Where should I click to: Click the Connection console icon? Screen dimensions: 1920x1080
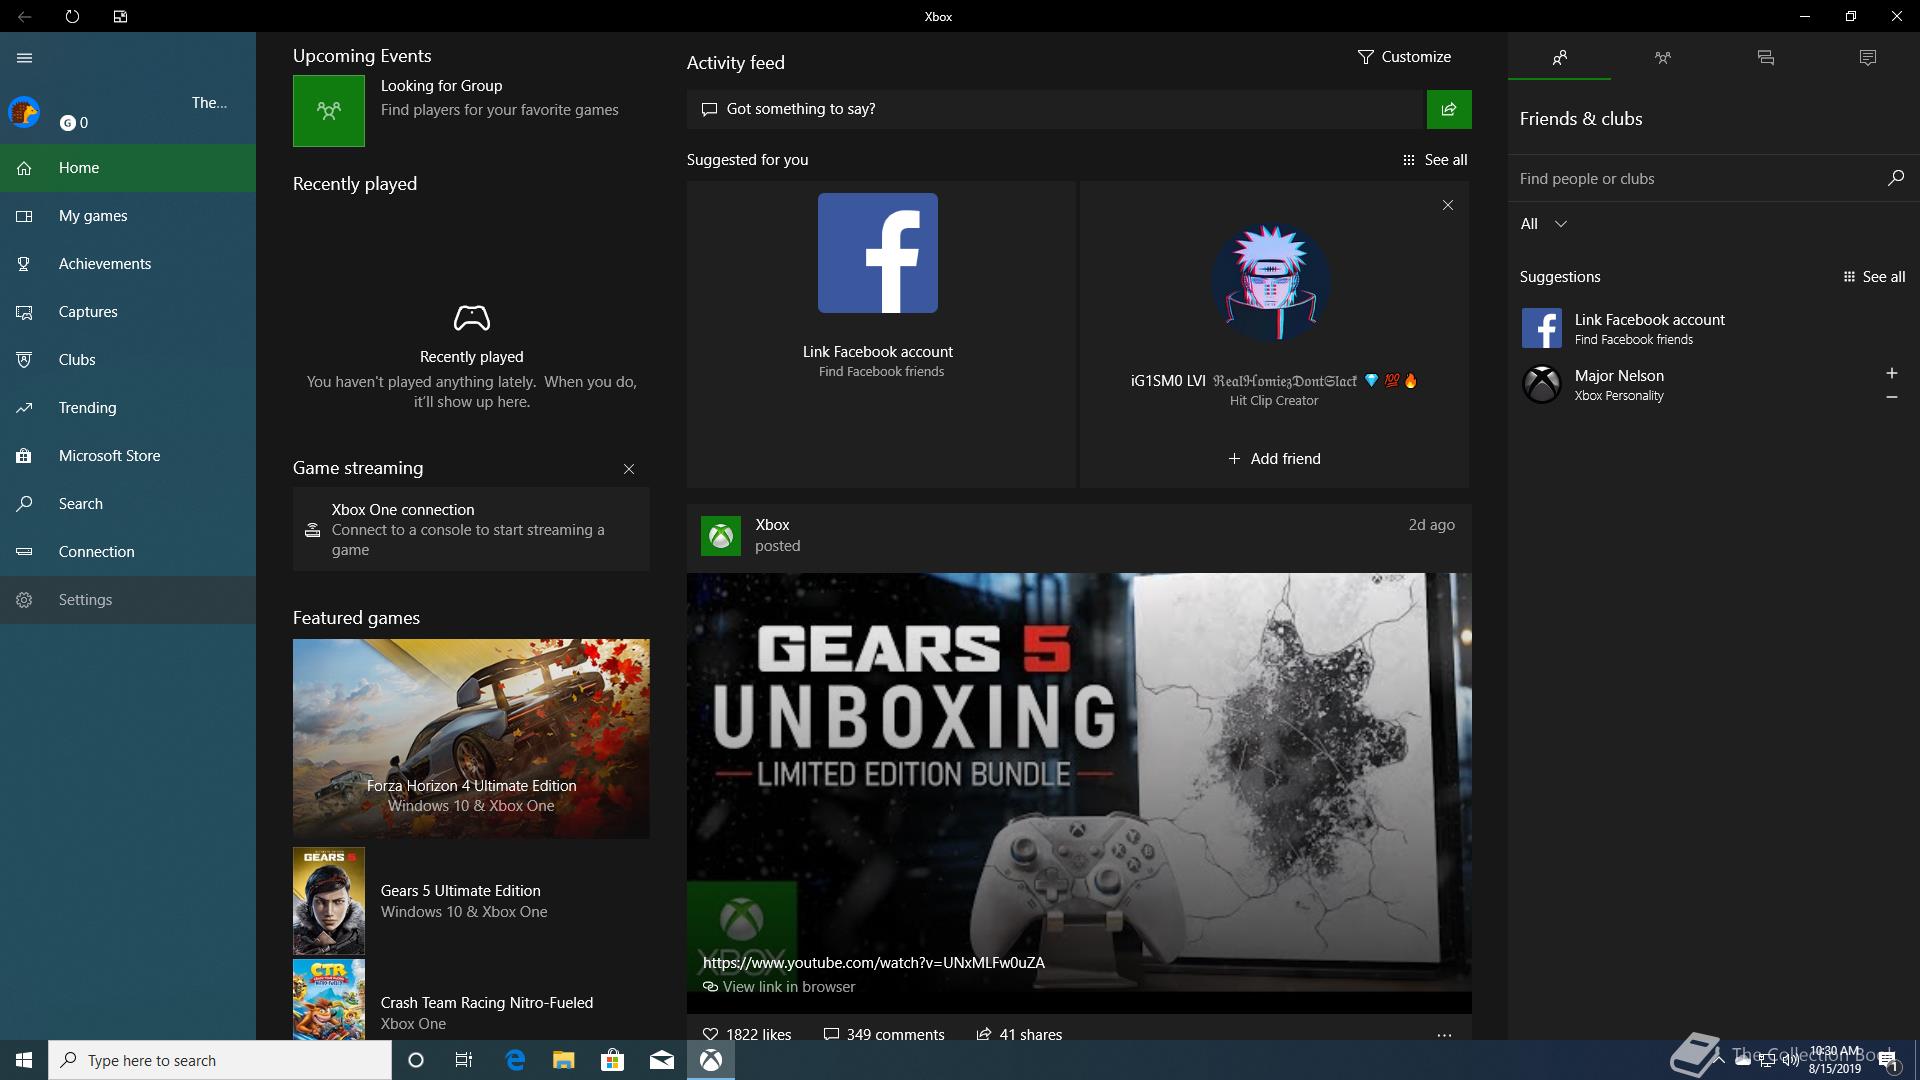(24, 552)
